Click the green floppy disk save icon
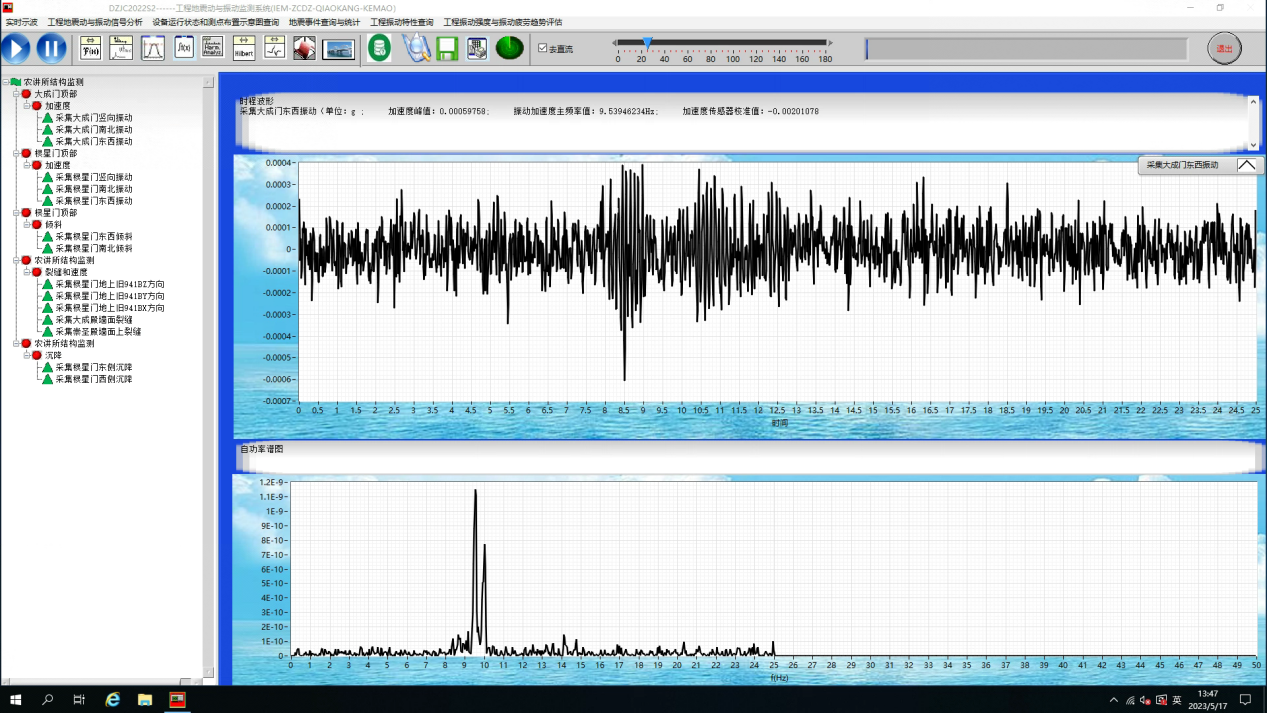The height and width of the screenshot is (713, 1267). [x=447, y=48]
